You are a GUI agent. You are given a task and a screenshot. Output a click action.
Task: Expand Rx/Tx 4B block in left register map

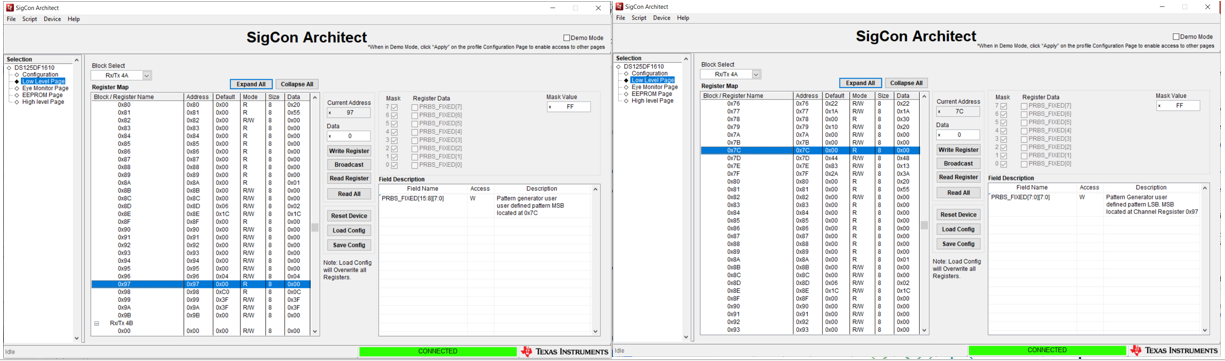[x=97, y=323]
